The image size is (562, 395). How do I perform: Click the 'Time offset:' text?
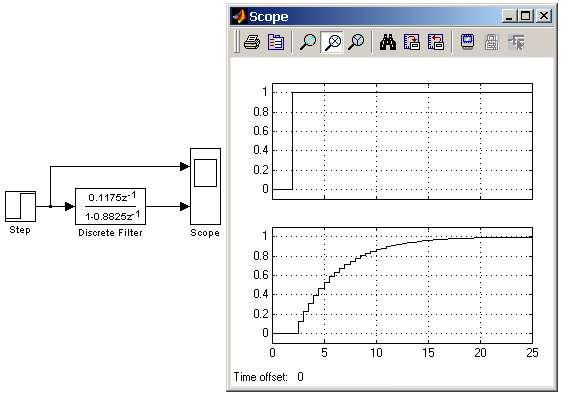(x=261, y=377)
